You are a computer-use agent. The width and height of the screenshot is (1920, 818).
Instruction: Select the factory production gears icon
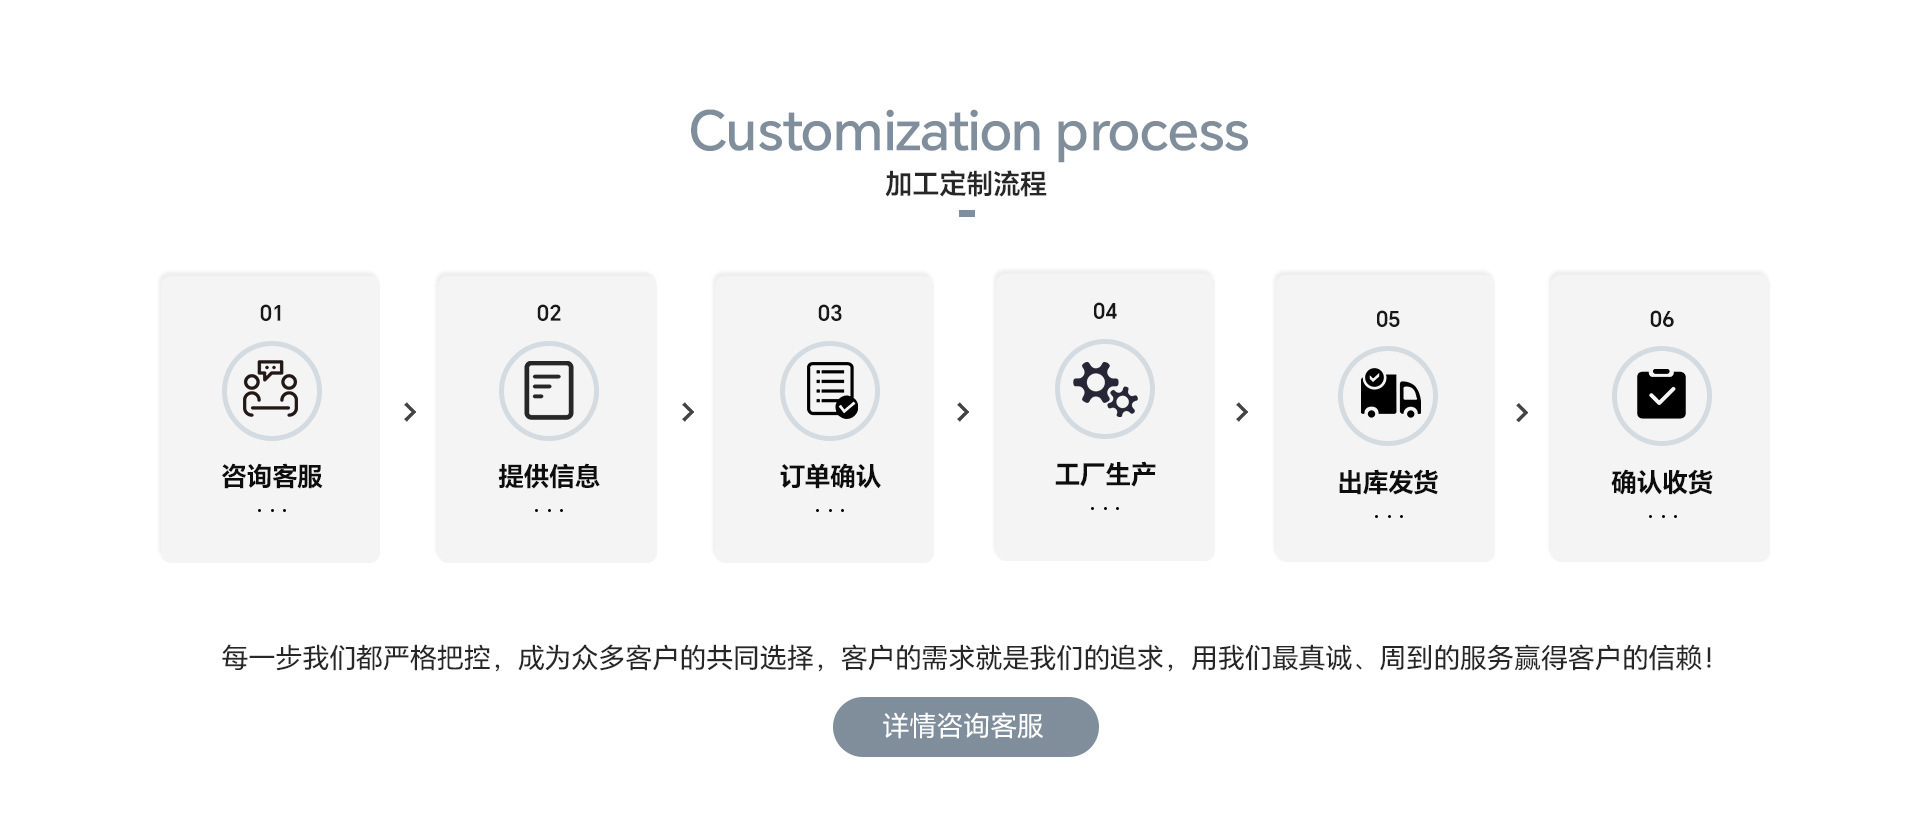coord(1105,389)
